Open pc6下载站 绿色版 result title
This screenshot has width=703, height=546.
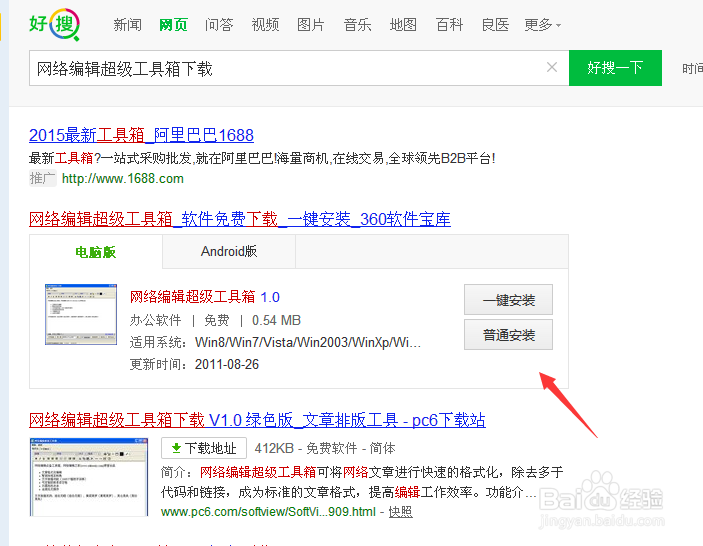coord(257,420)
